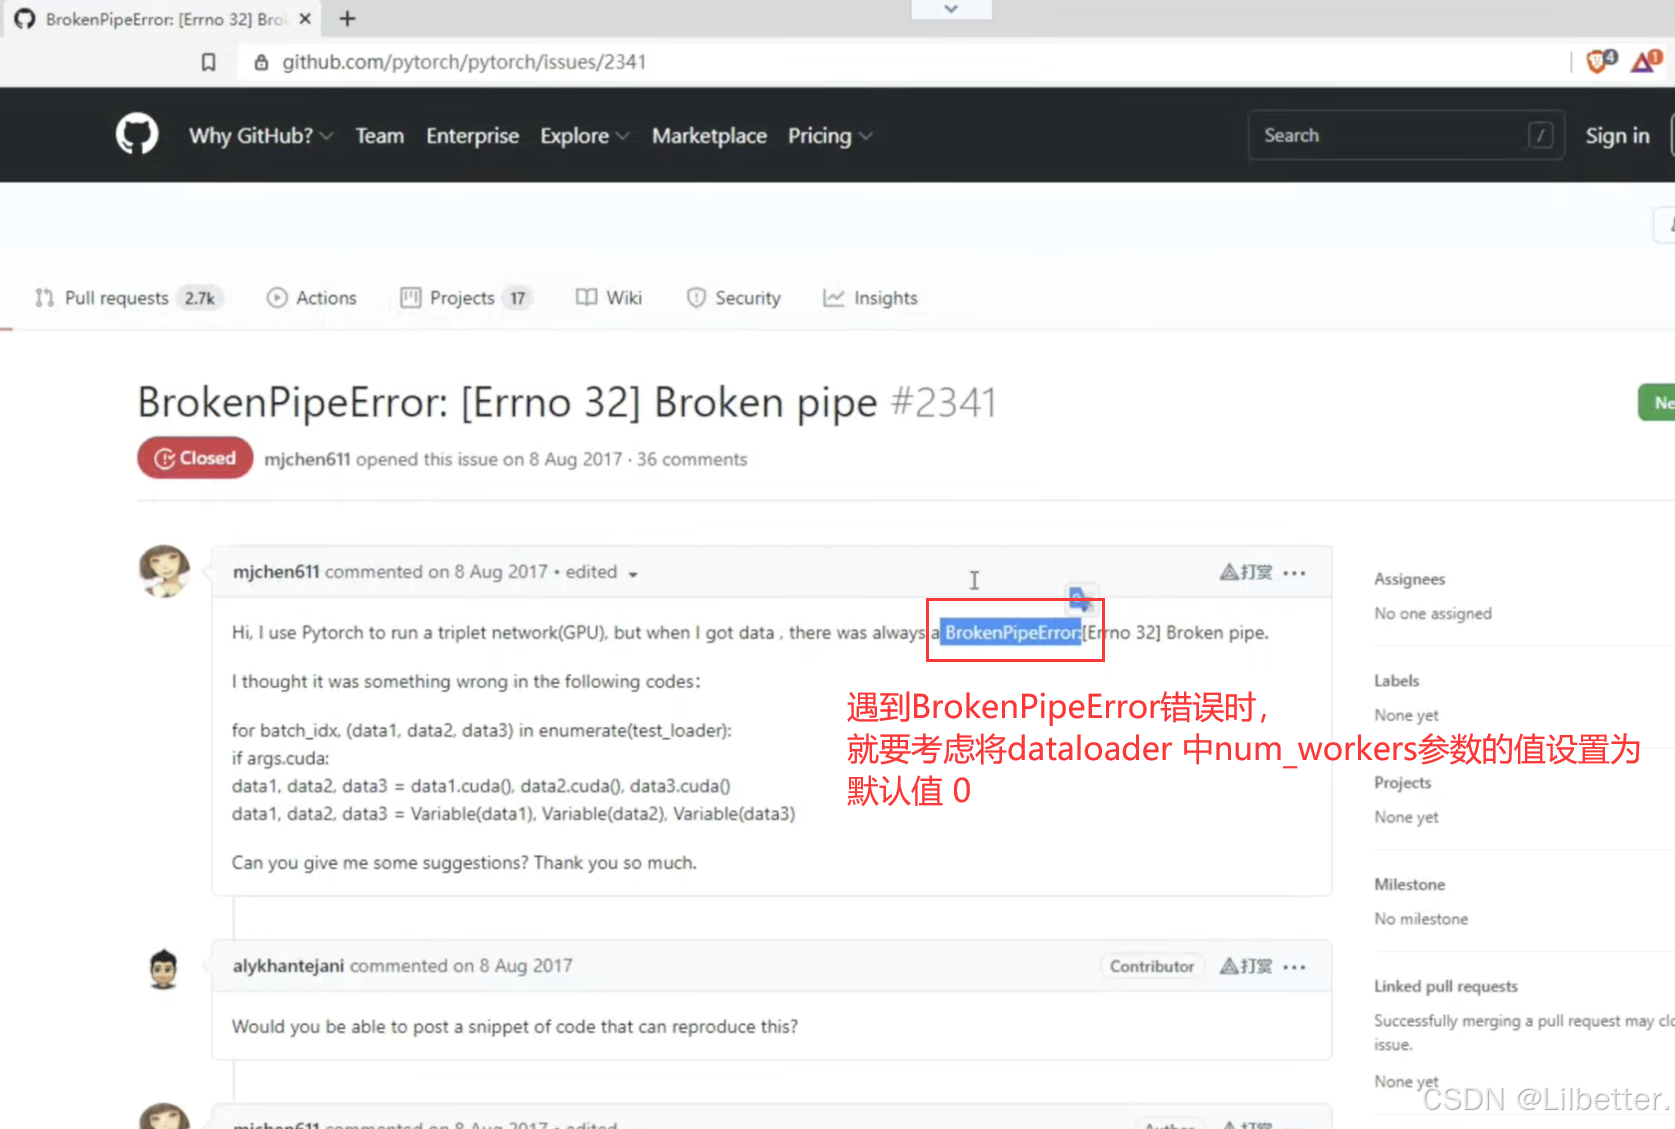Click the padlock site info icon
The image size is (1675, 1129).
click(261, 62)
